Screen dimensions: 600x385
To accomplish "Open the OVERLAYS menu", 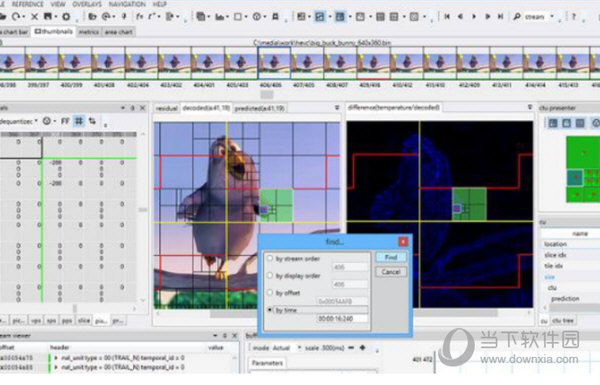I will 87,4.
